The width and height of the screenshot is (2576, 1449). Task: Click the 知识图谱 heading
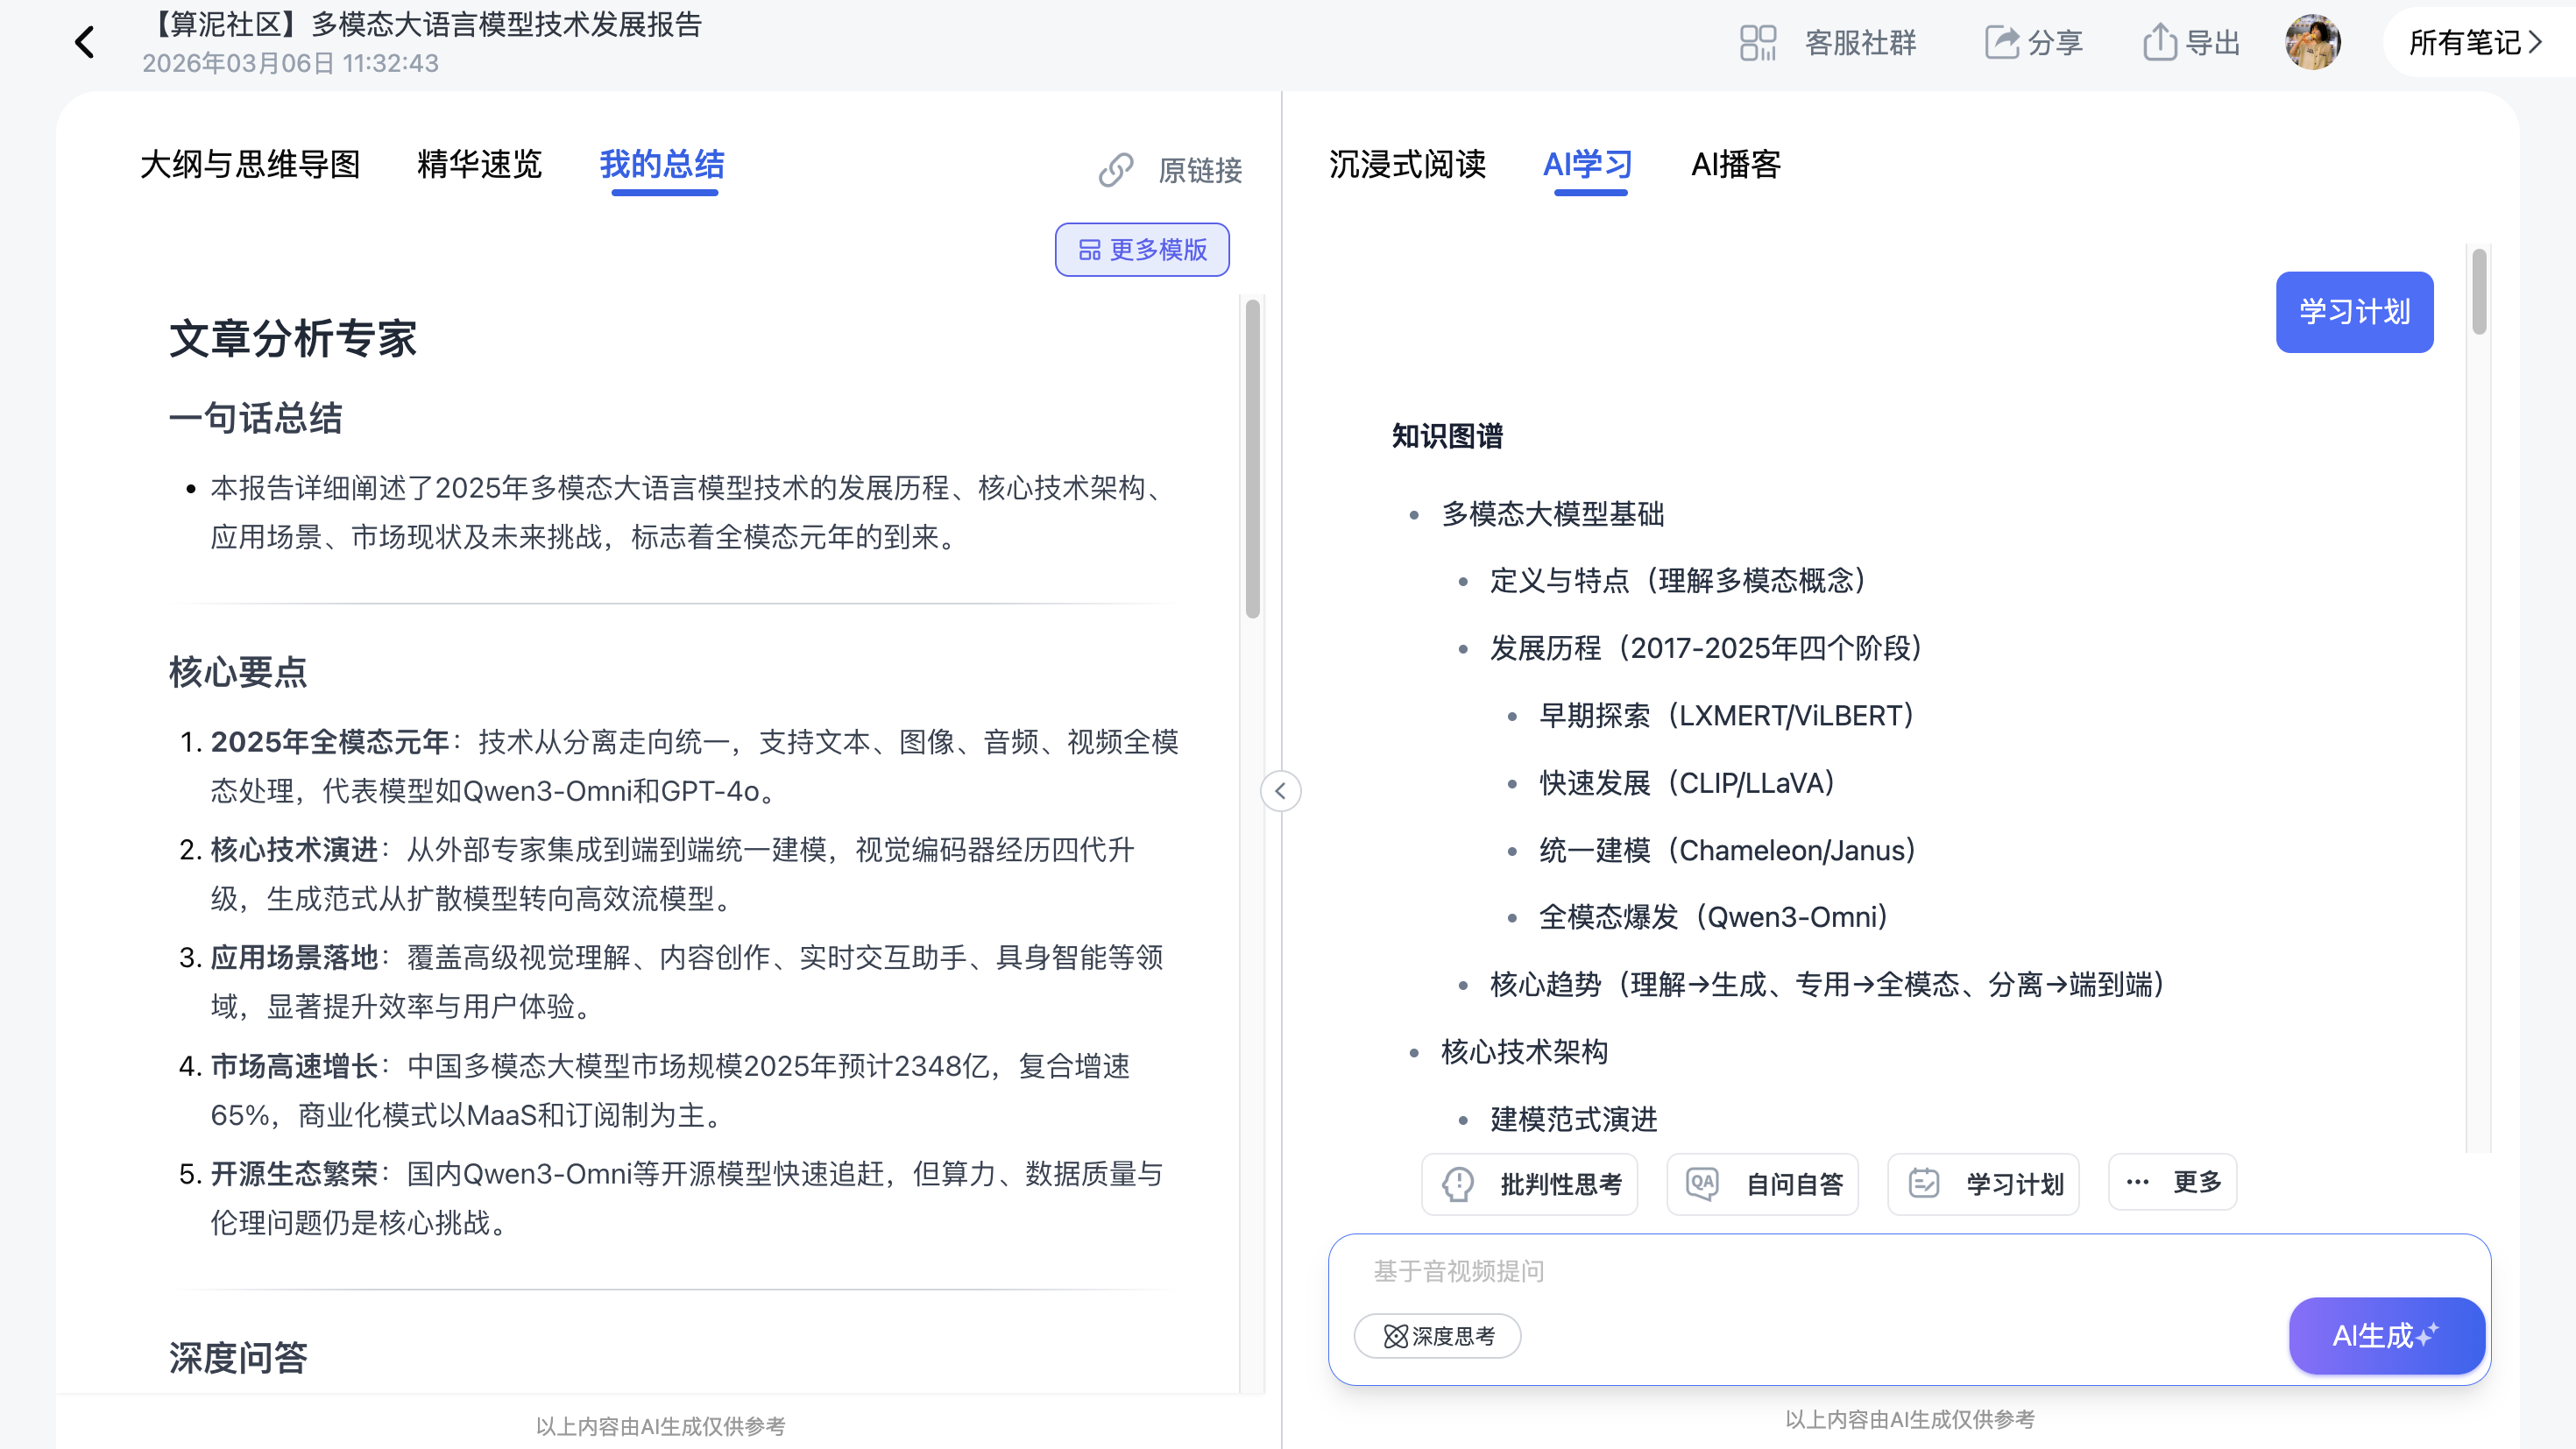point(1447,436)
